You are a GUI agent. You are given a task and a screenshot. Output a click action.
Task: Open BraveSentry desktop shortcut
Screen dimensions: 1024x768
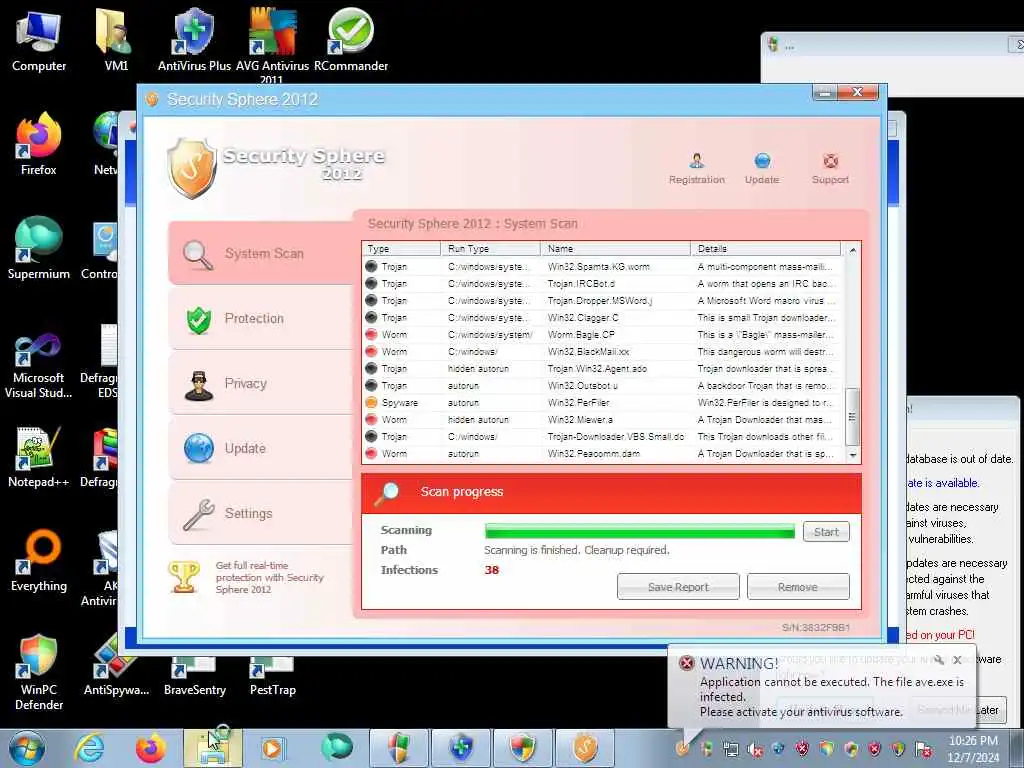195,677
